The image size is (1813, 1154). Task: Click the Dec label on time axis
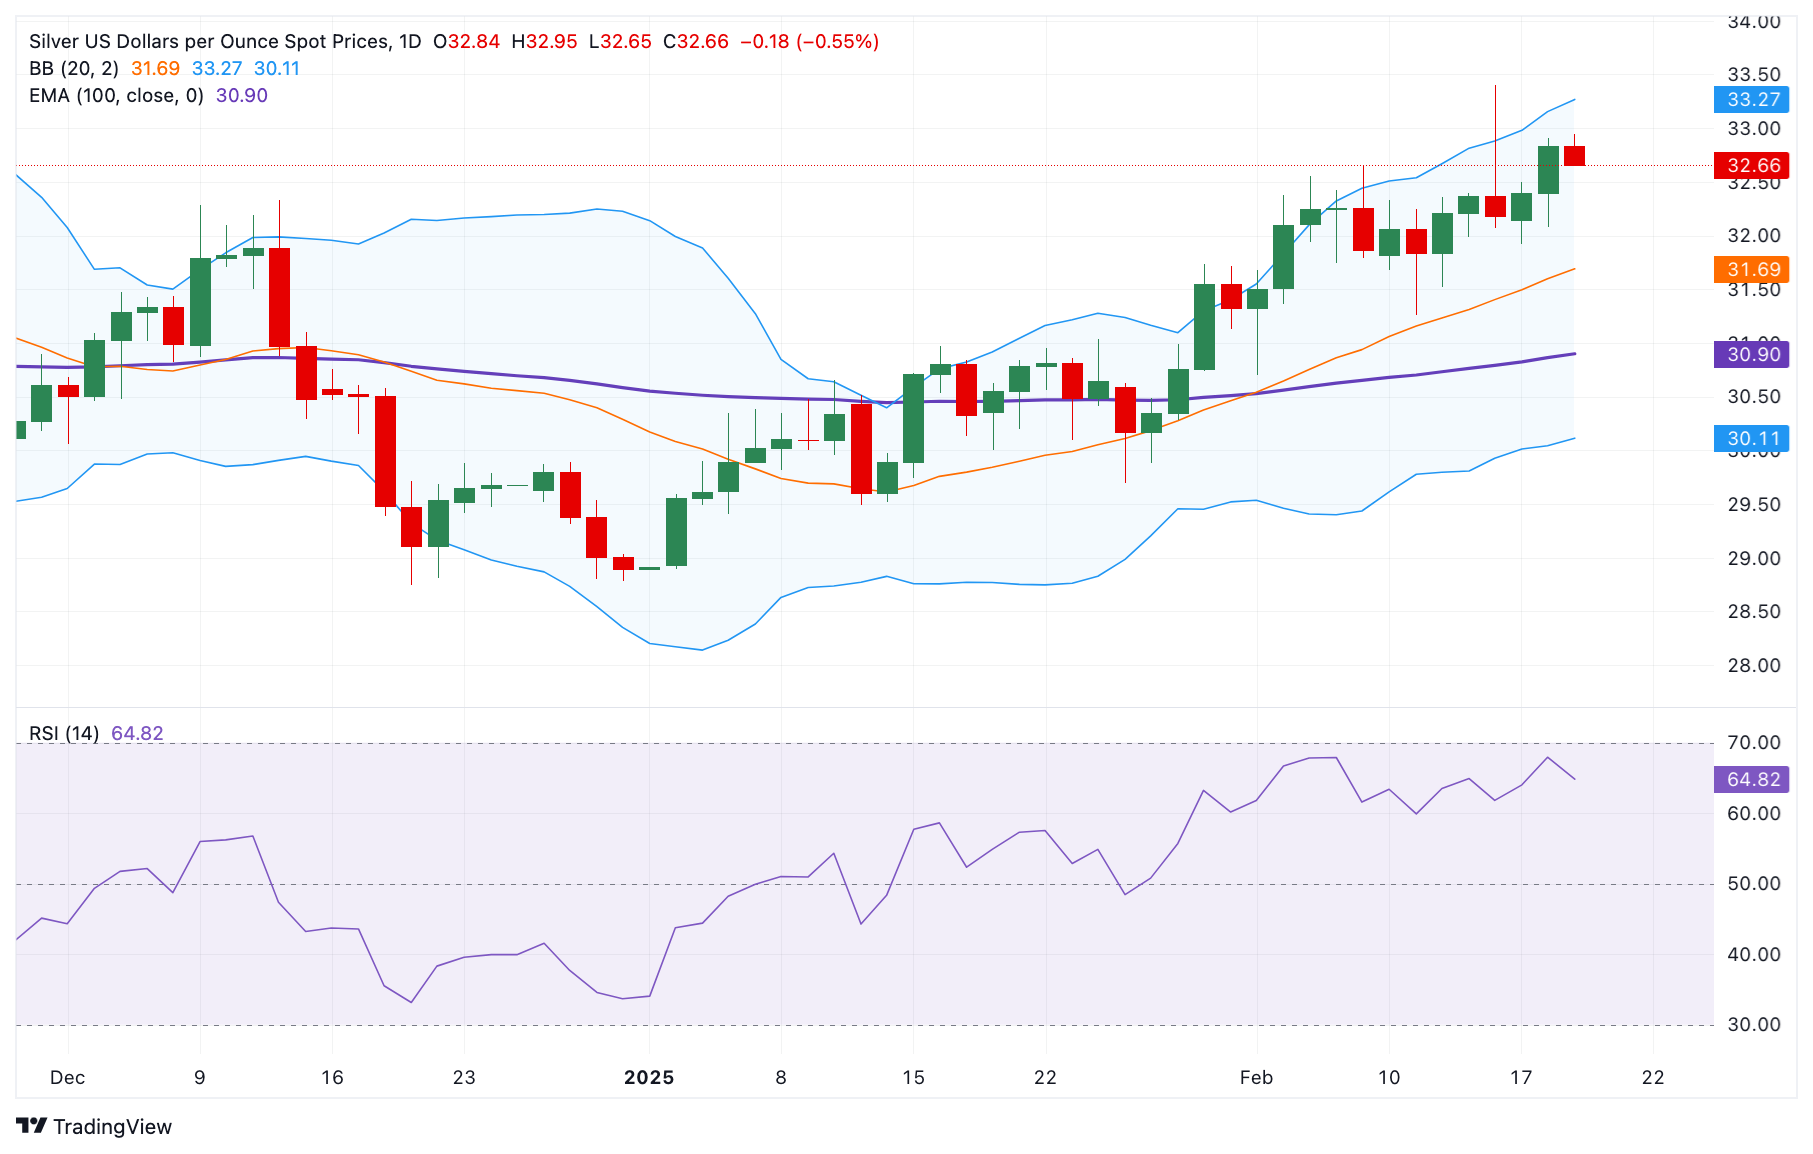[x=67, y=1077]
